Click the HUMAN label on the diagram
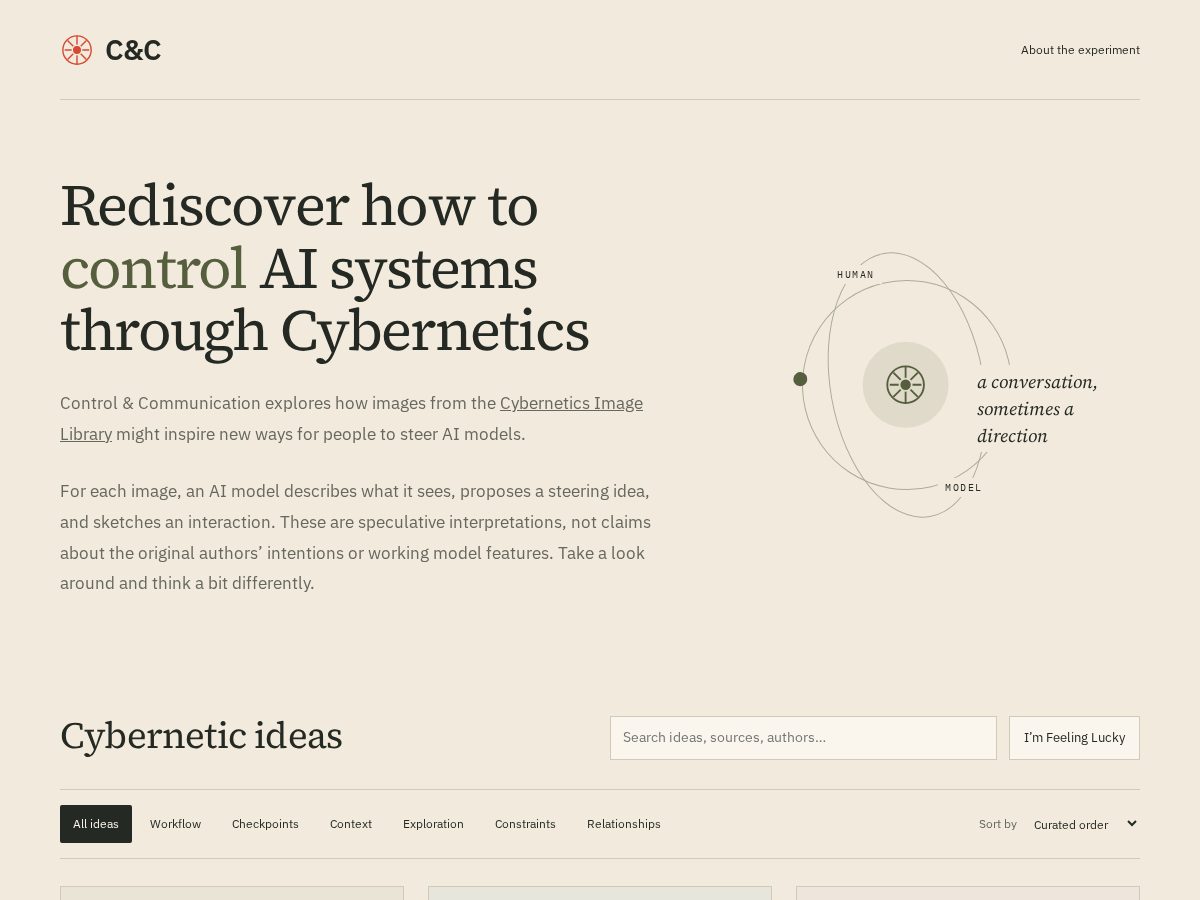The image size is (1200, 900). [855, 275]
